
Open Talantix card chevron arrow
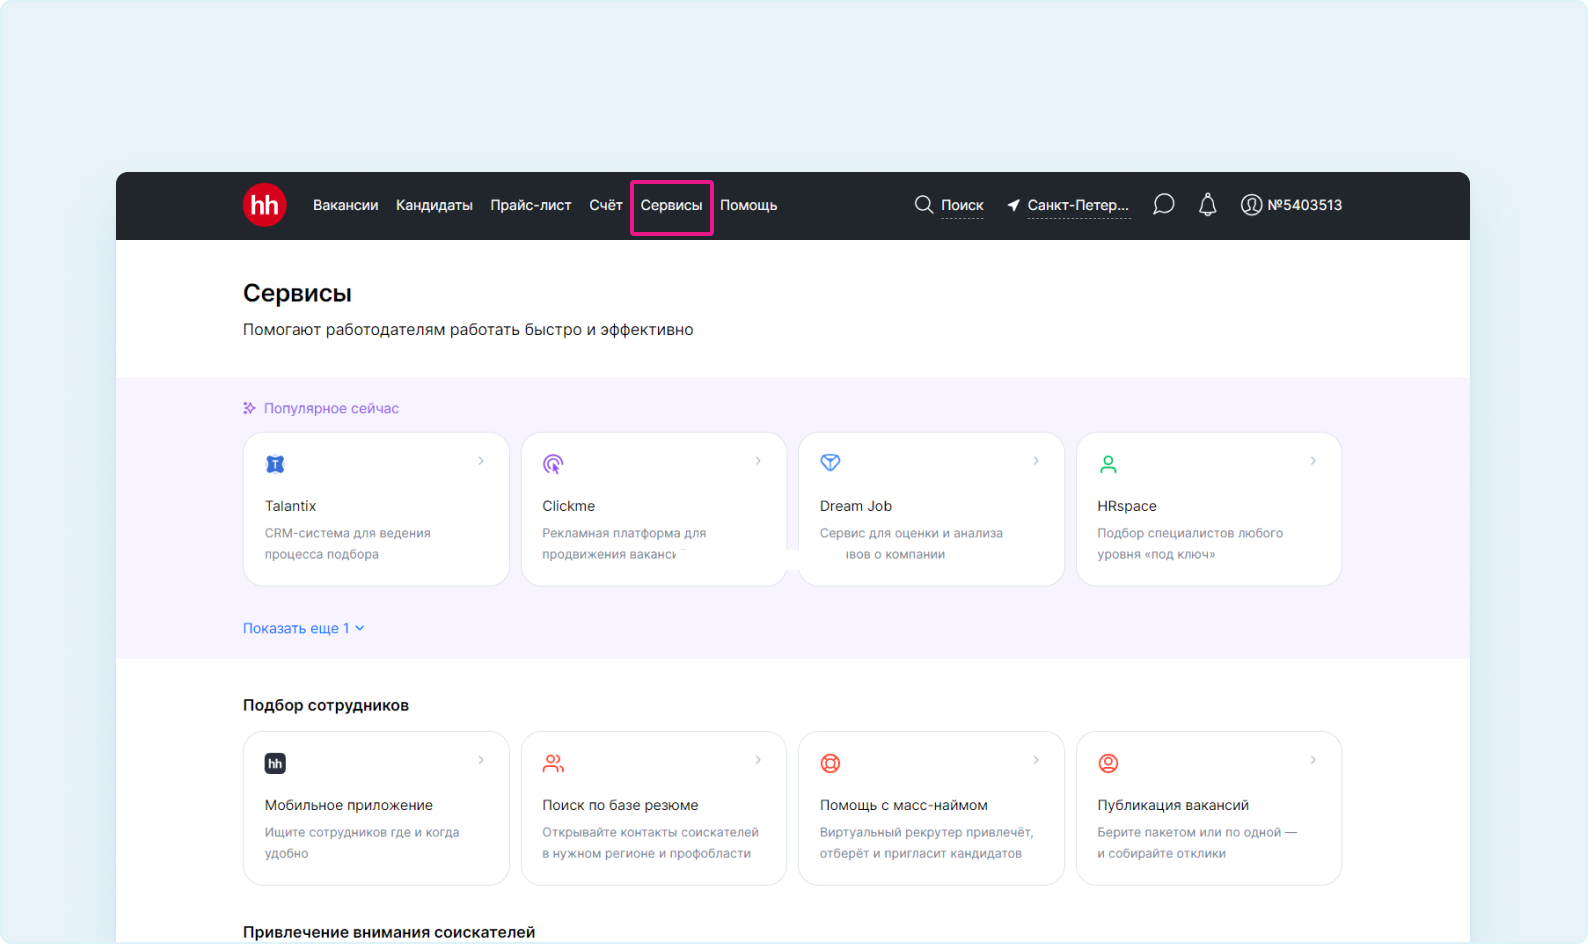point(481,461)
